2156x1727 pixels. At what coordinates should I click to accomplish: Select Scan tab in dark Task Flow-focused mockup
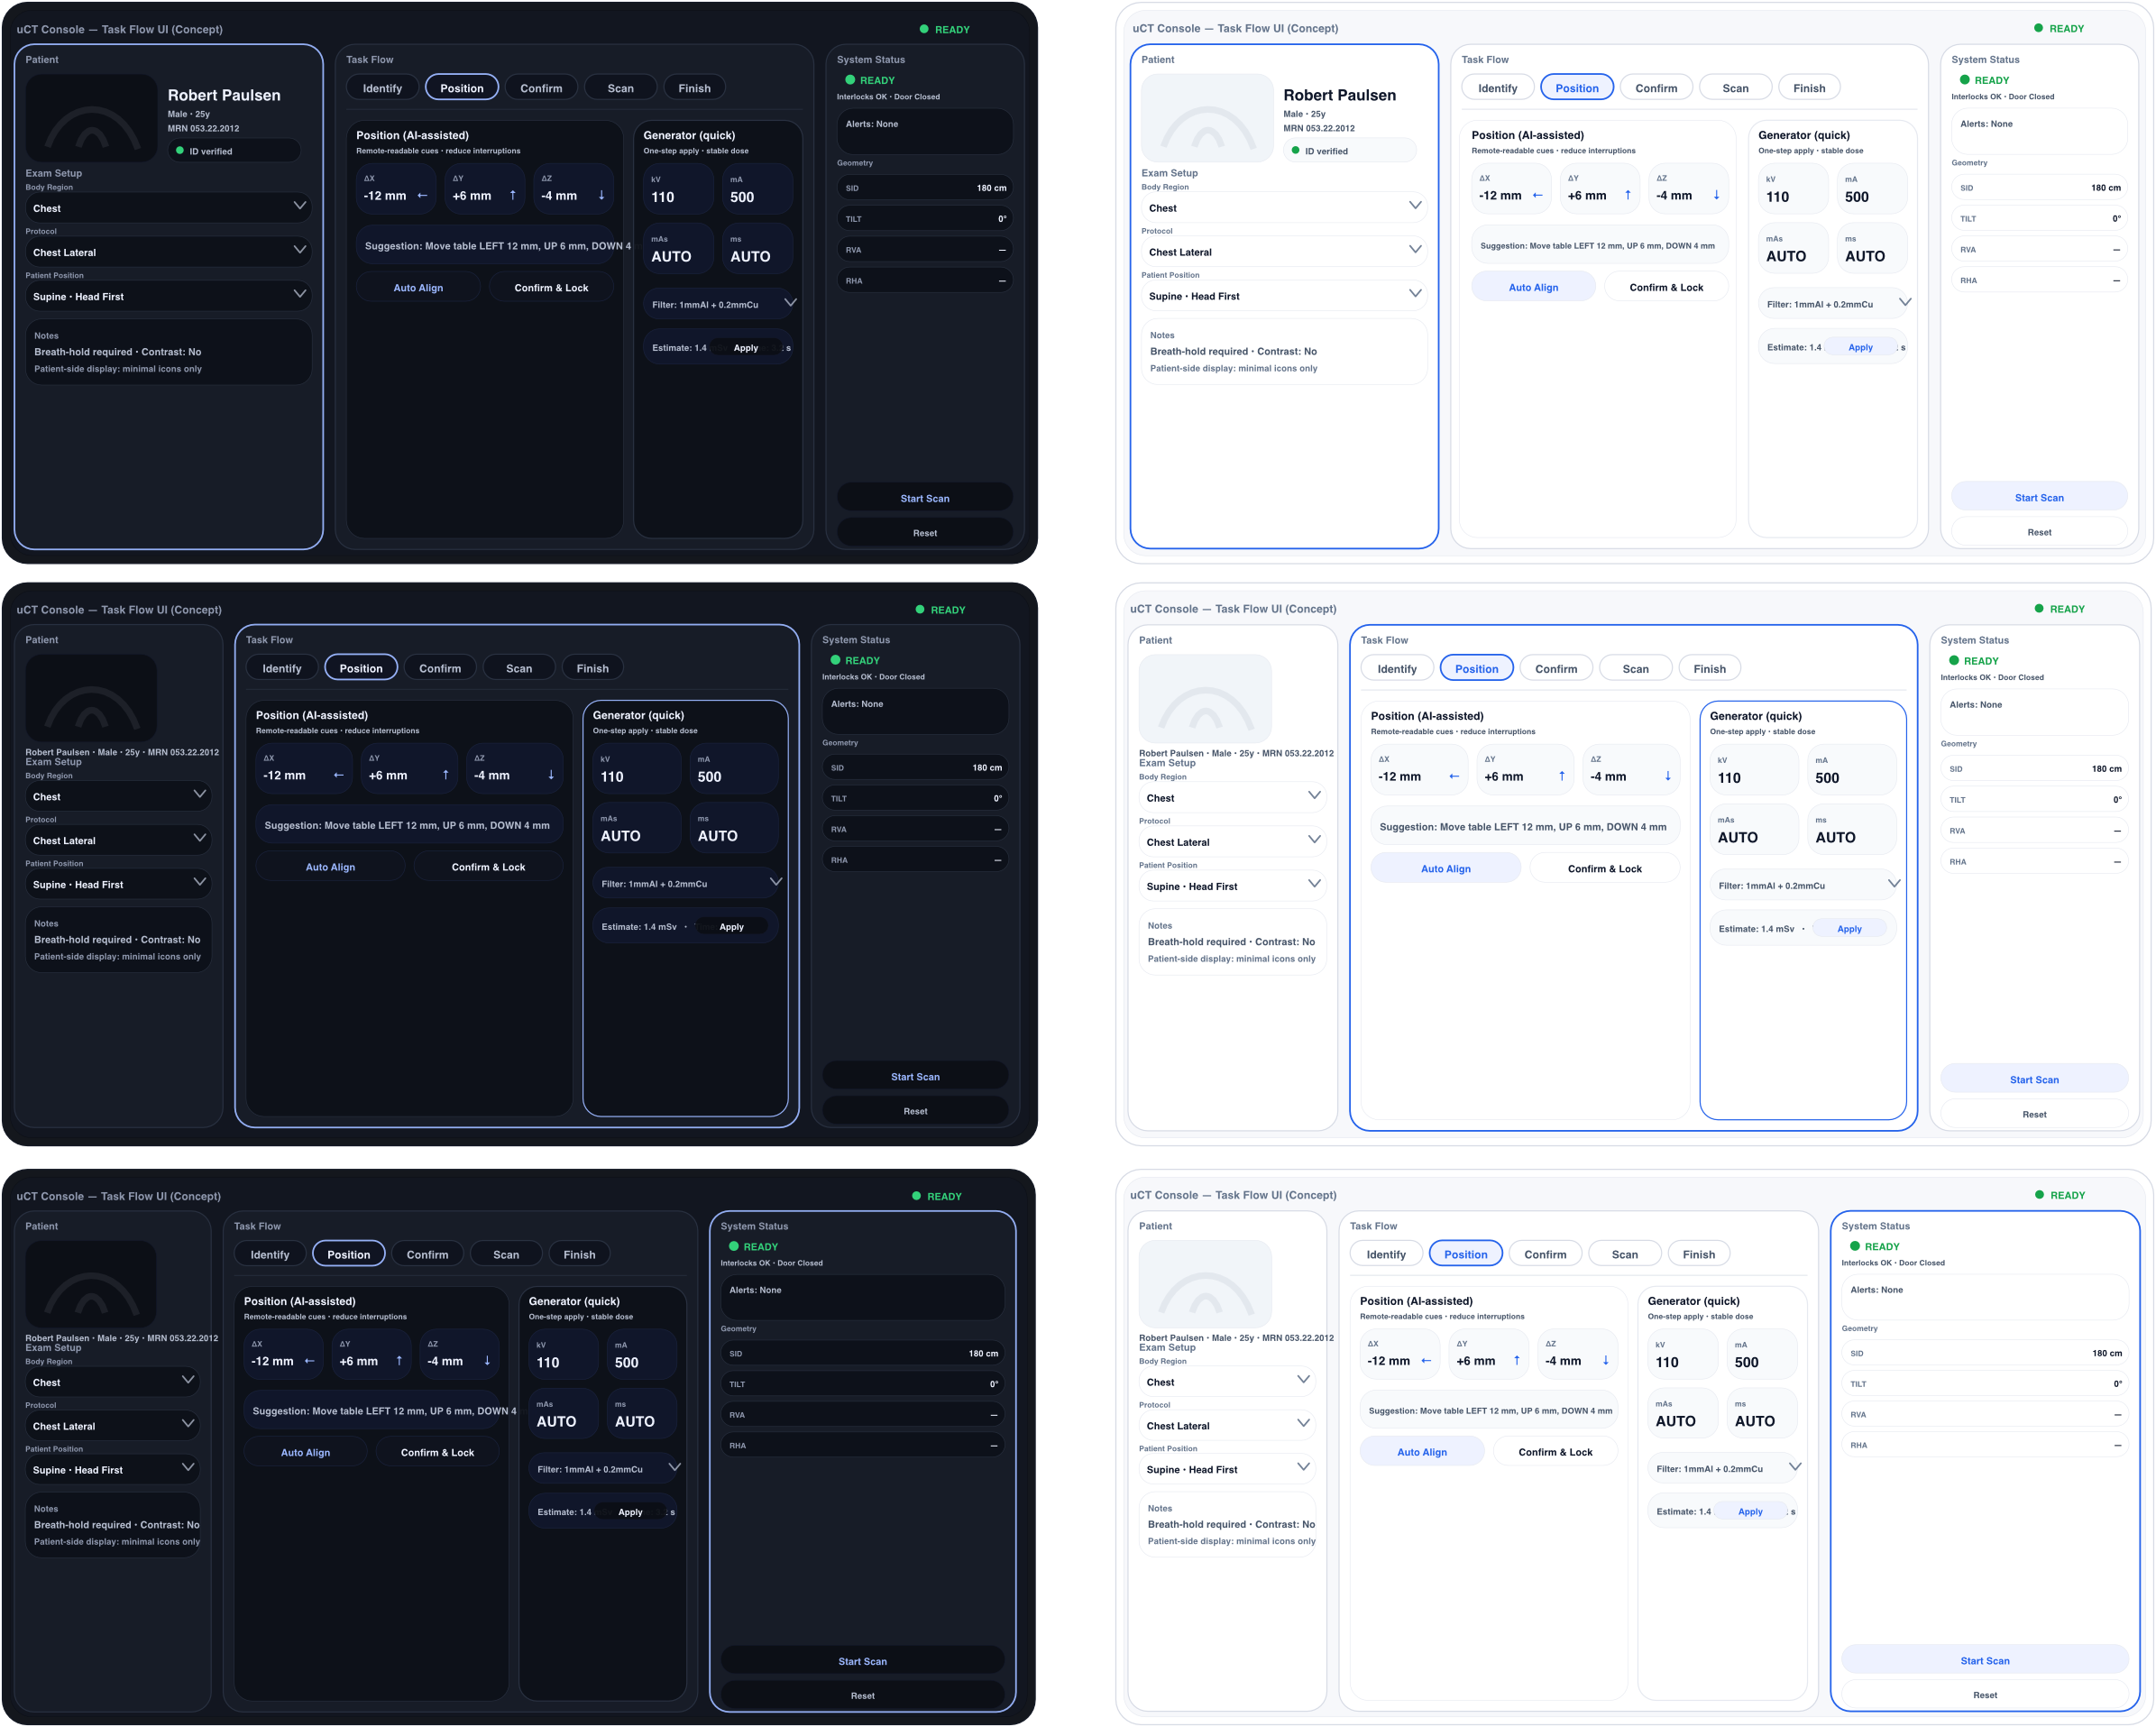[519, 668]
